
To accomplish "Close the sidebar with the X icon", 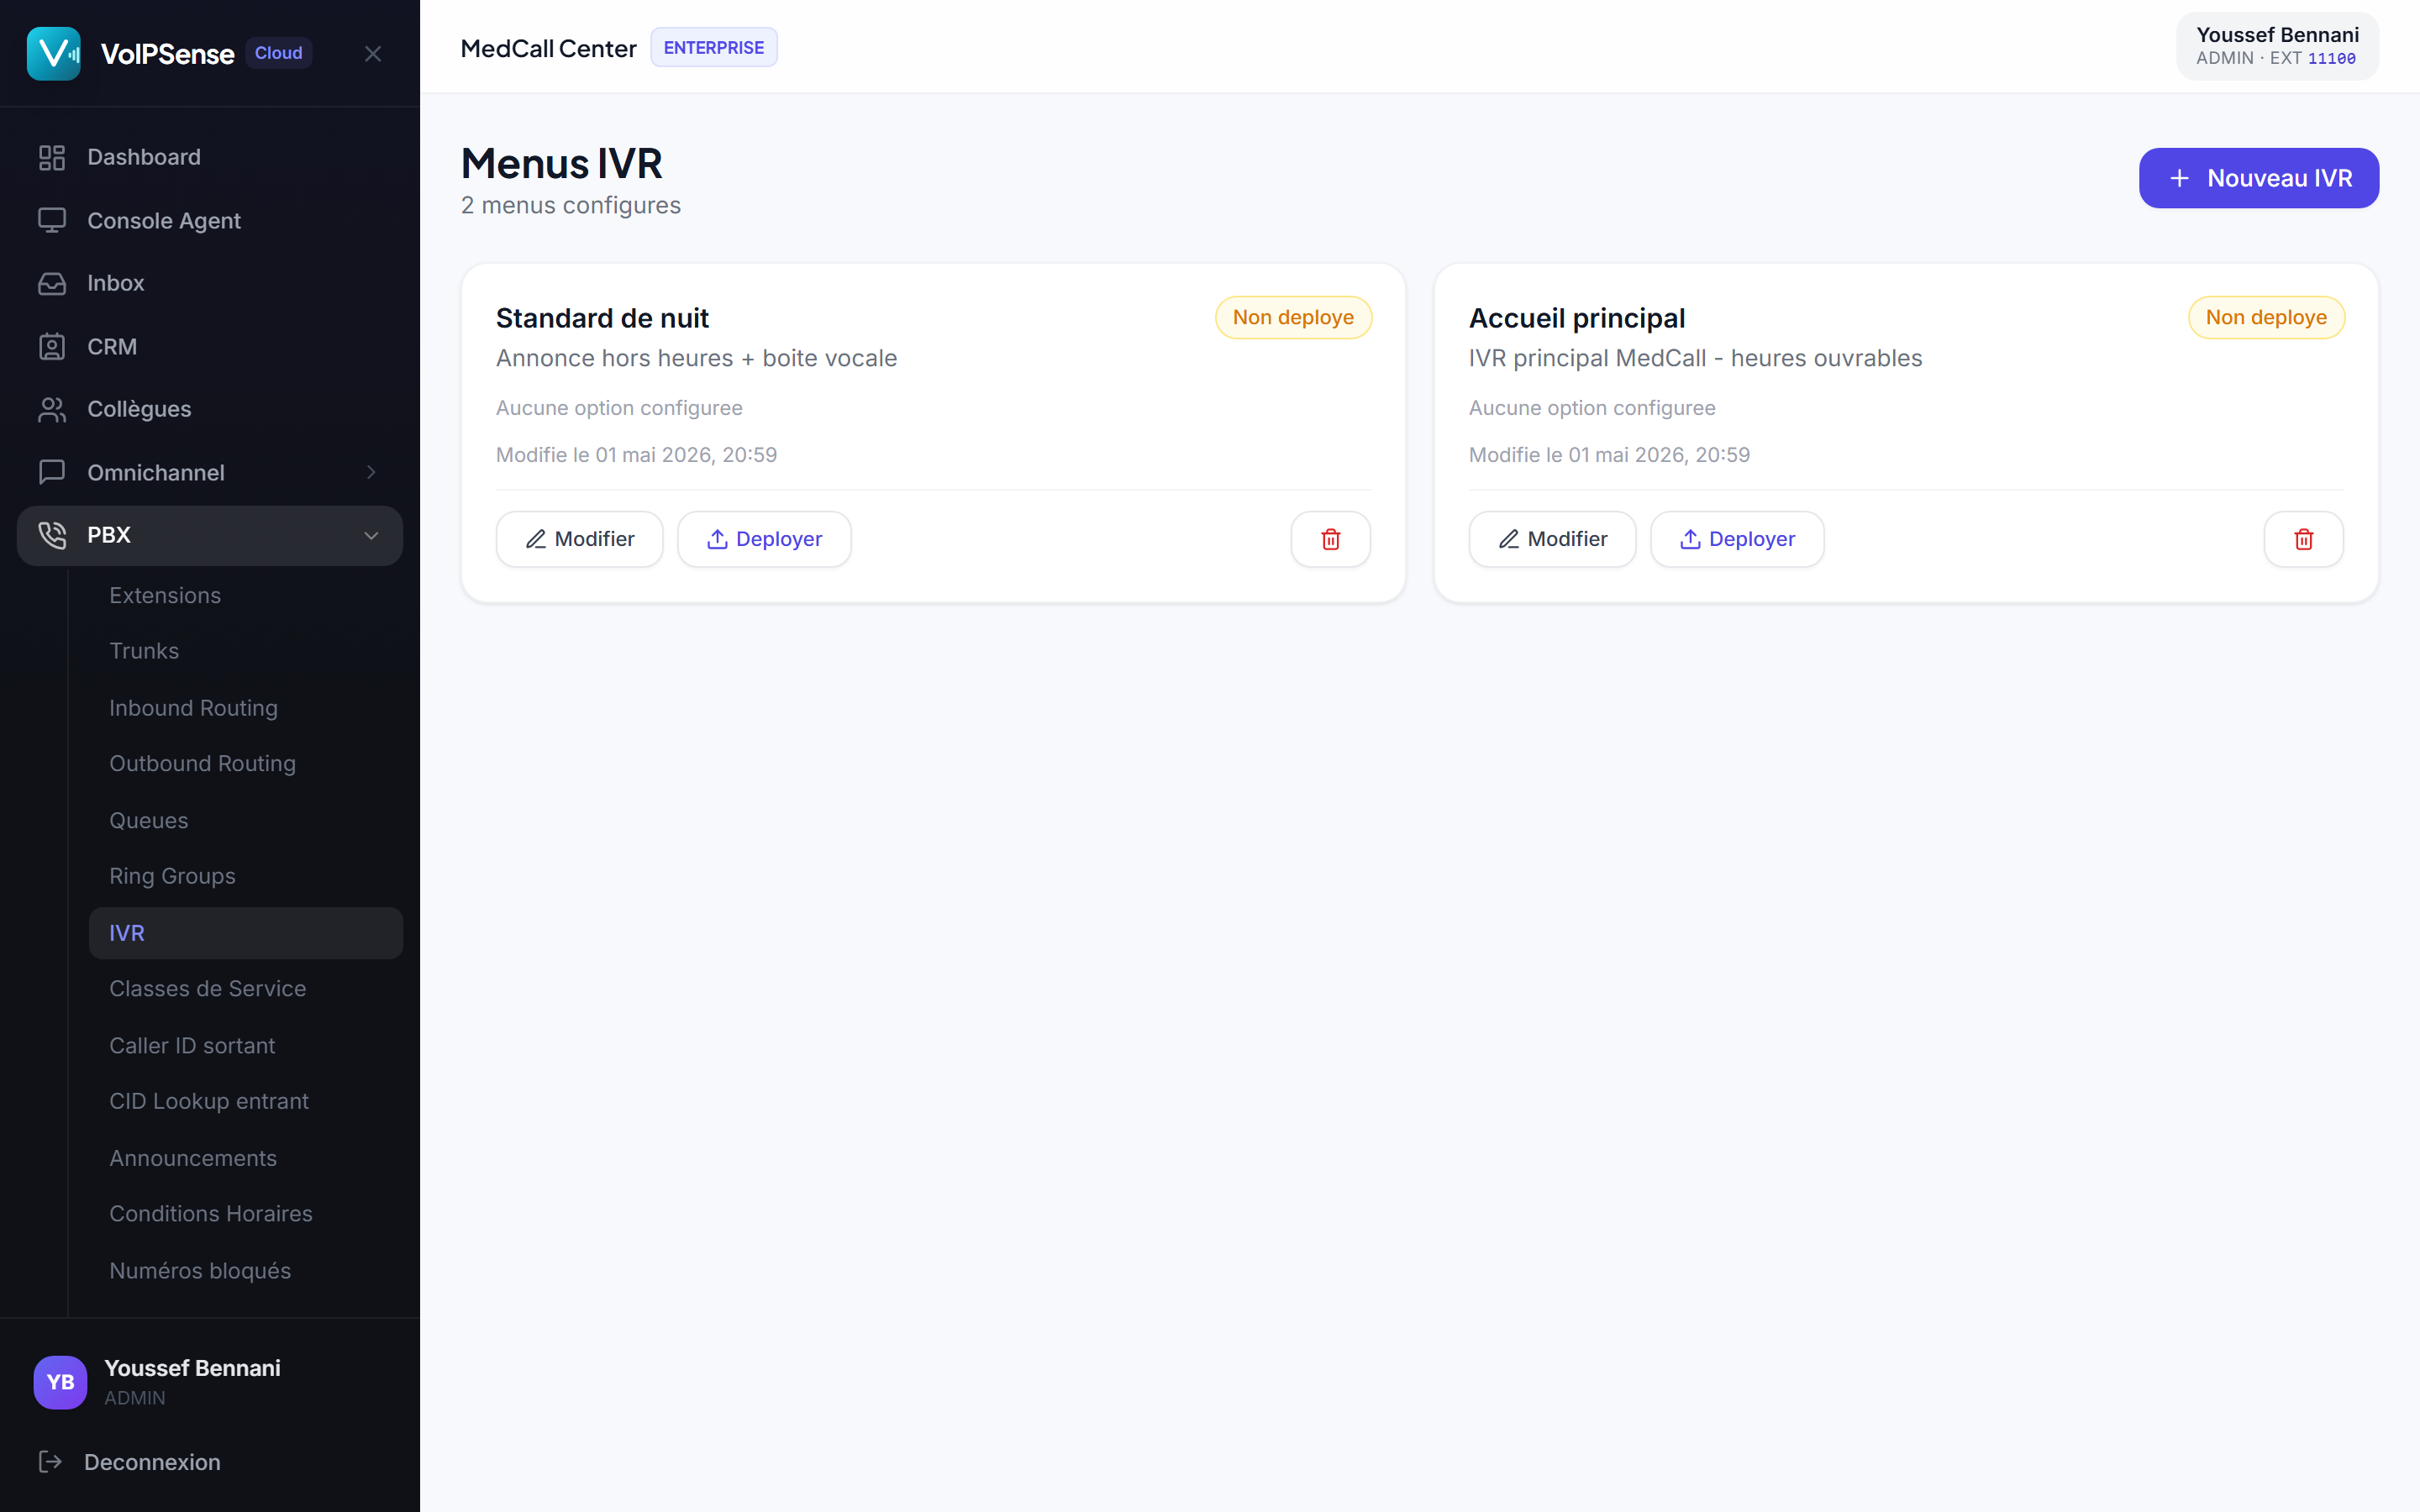I will click(373, 54).
